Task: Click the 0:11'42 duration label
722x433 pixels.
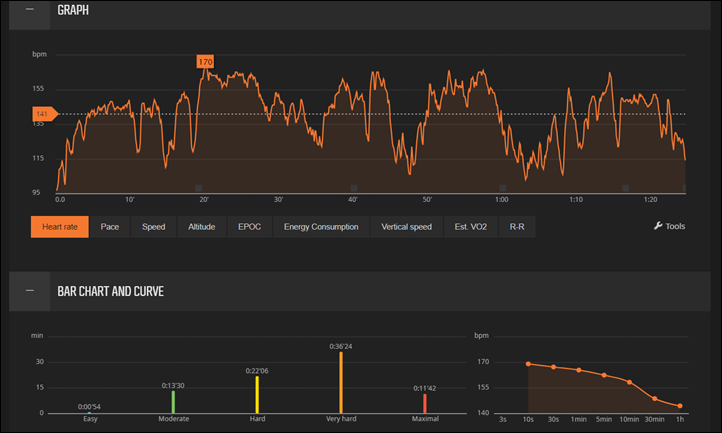Action: tap(425, 388)
